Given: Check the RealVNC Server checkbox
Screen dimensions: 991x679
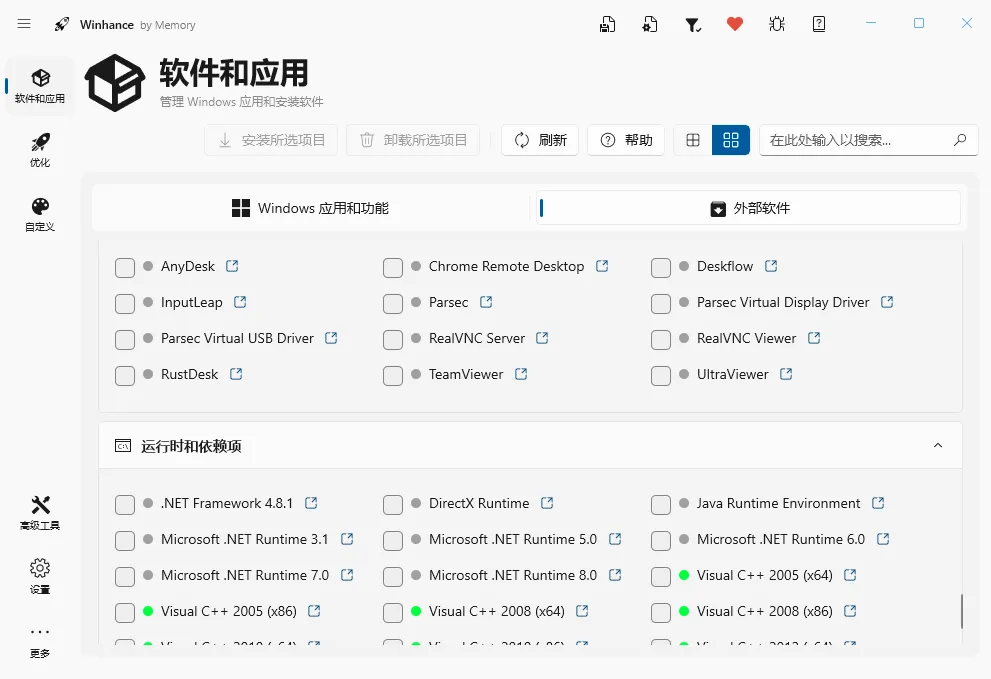Looking at the screenshot, I should pos(392,340).
